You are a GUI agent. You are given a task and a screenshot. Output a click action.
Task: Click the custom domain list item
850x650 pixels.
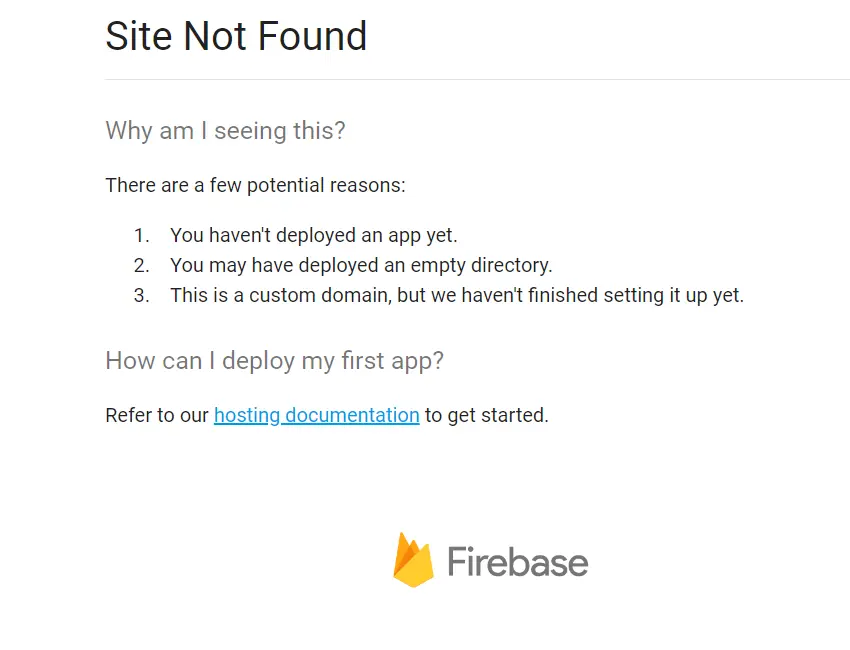pyautogui.click(x=456, y=296)
